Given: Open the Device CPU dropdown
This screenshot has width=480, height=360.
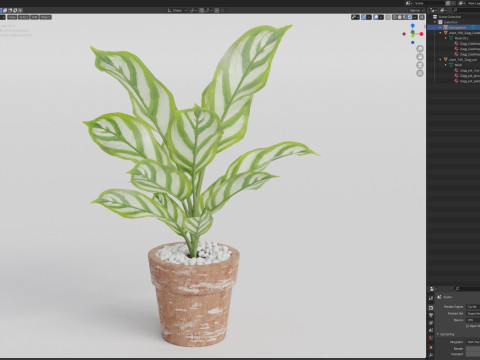Looking at the screenshot, I should coord(473,320).
